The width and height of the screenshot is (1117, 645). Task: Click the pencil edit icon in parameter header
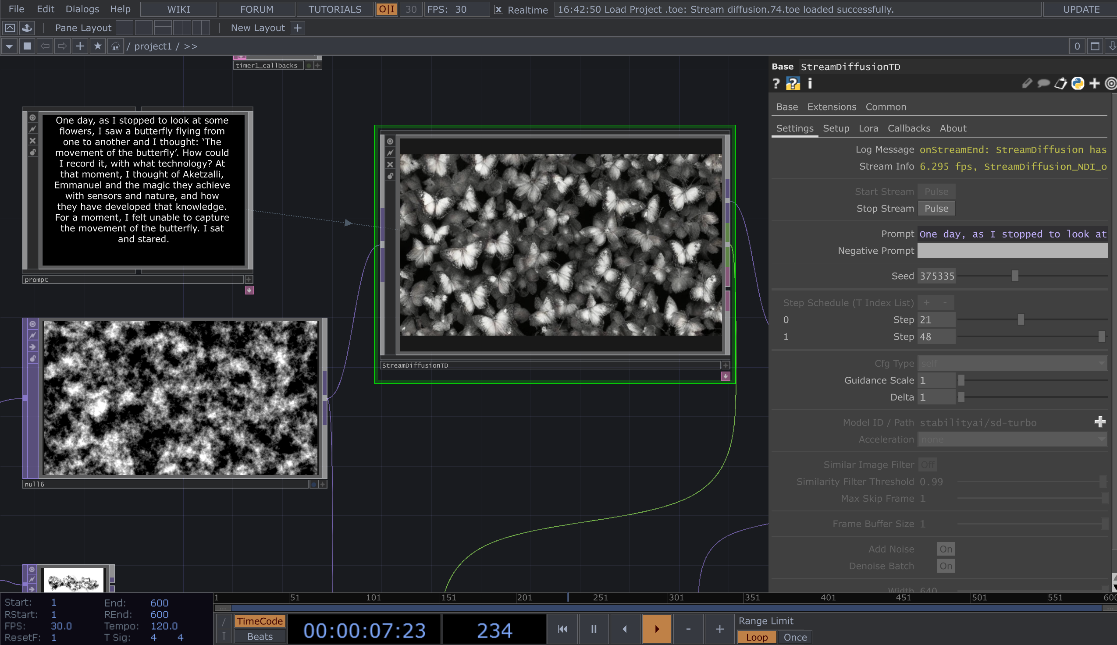[x=1027, y=83]
